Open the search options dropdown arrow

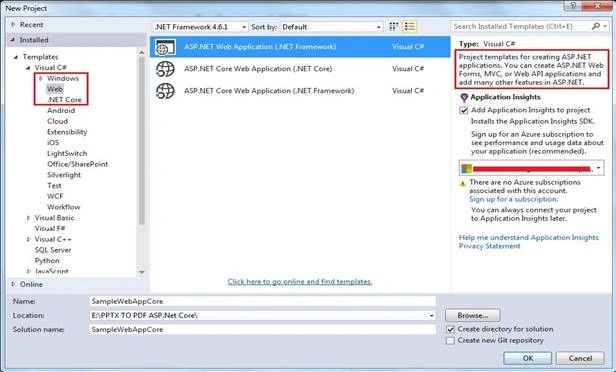point(605,26)
